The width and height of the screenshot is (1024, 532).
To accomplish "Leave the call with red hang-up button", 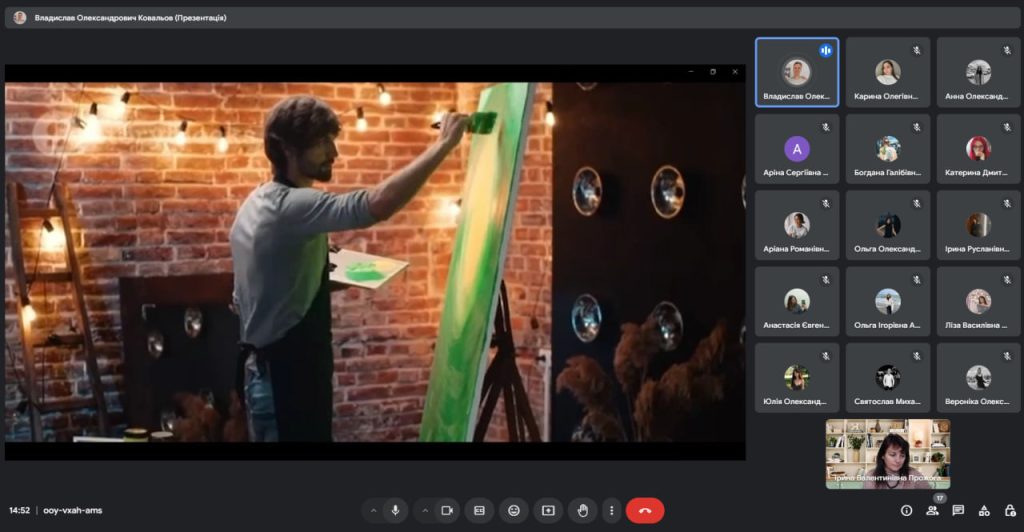I will click(x=645, y=510).
